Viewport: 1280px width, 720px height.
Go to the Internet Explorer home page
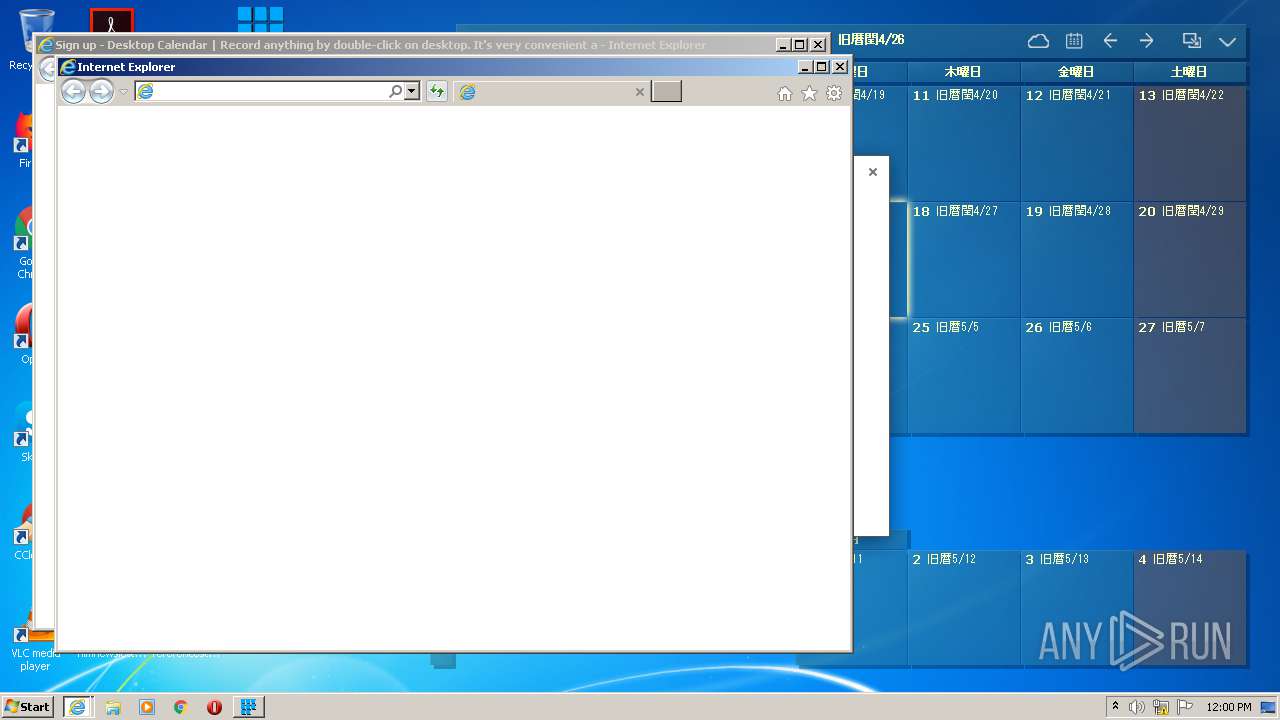tap(785, 93)
